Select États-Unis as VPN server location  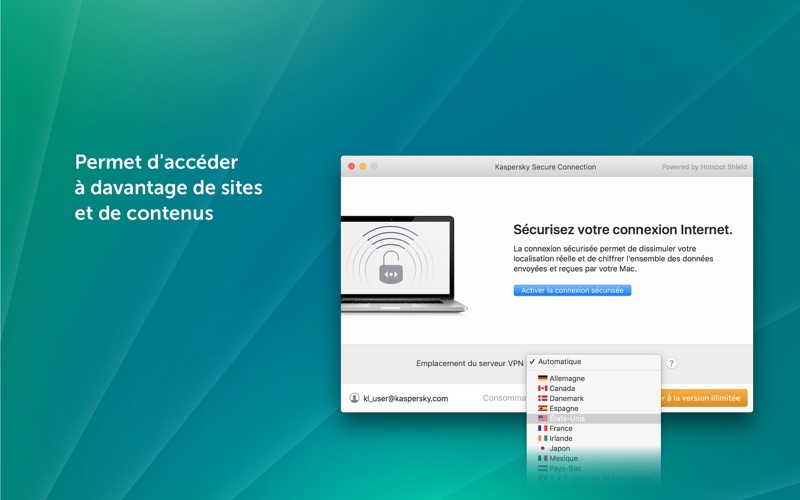click(x=568, y=419)
